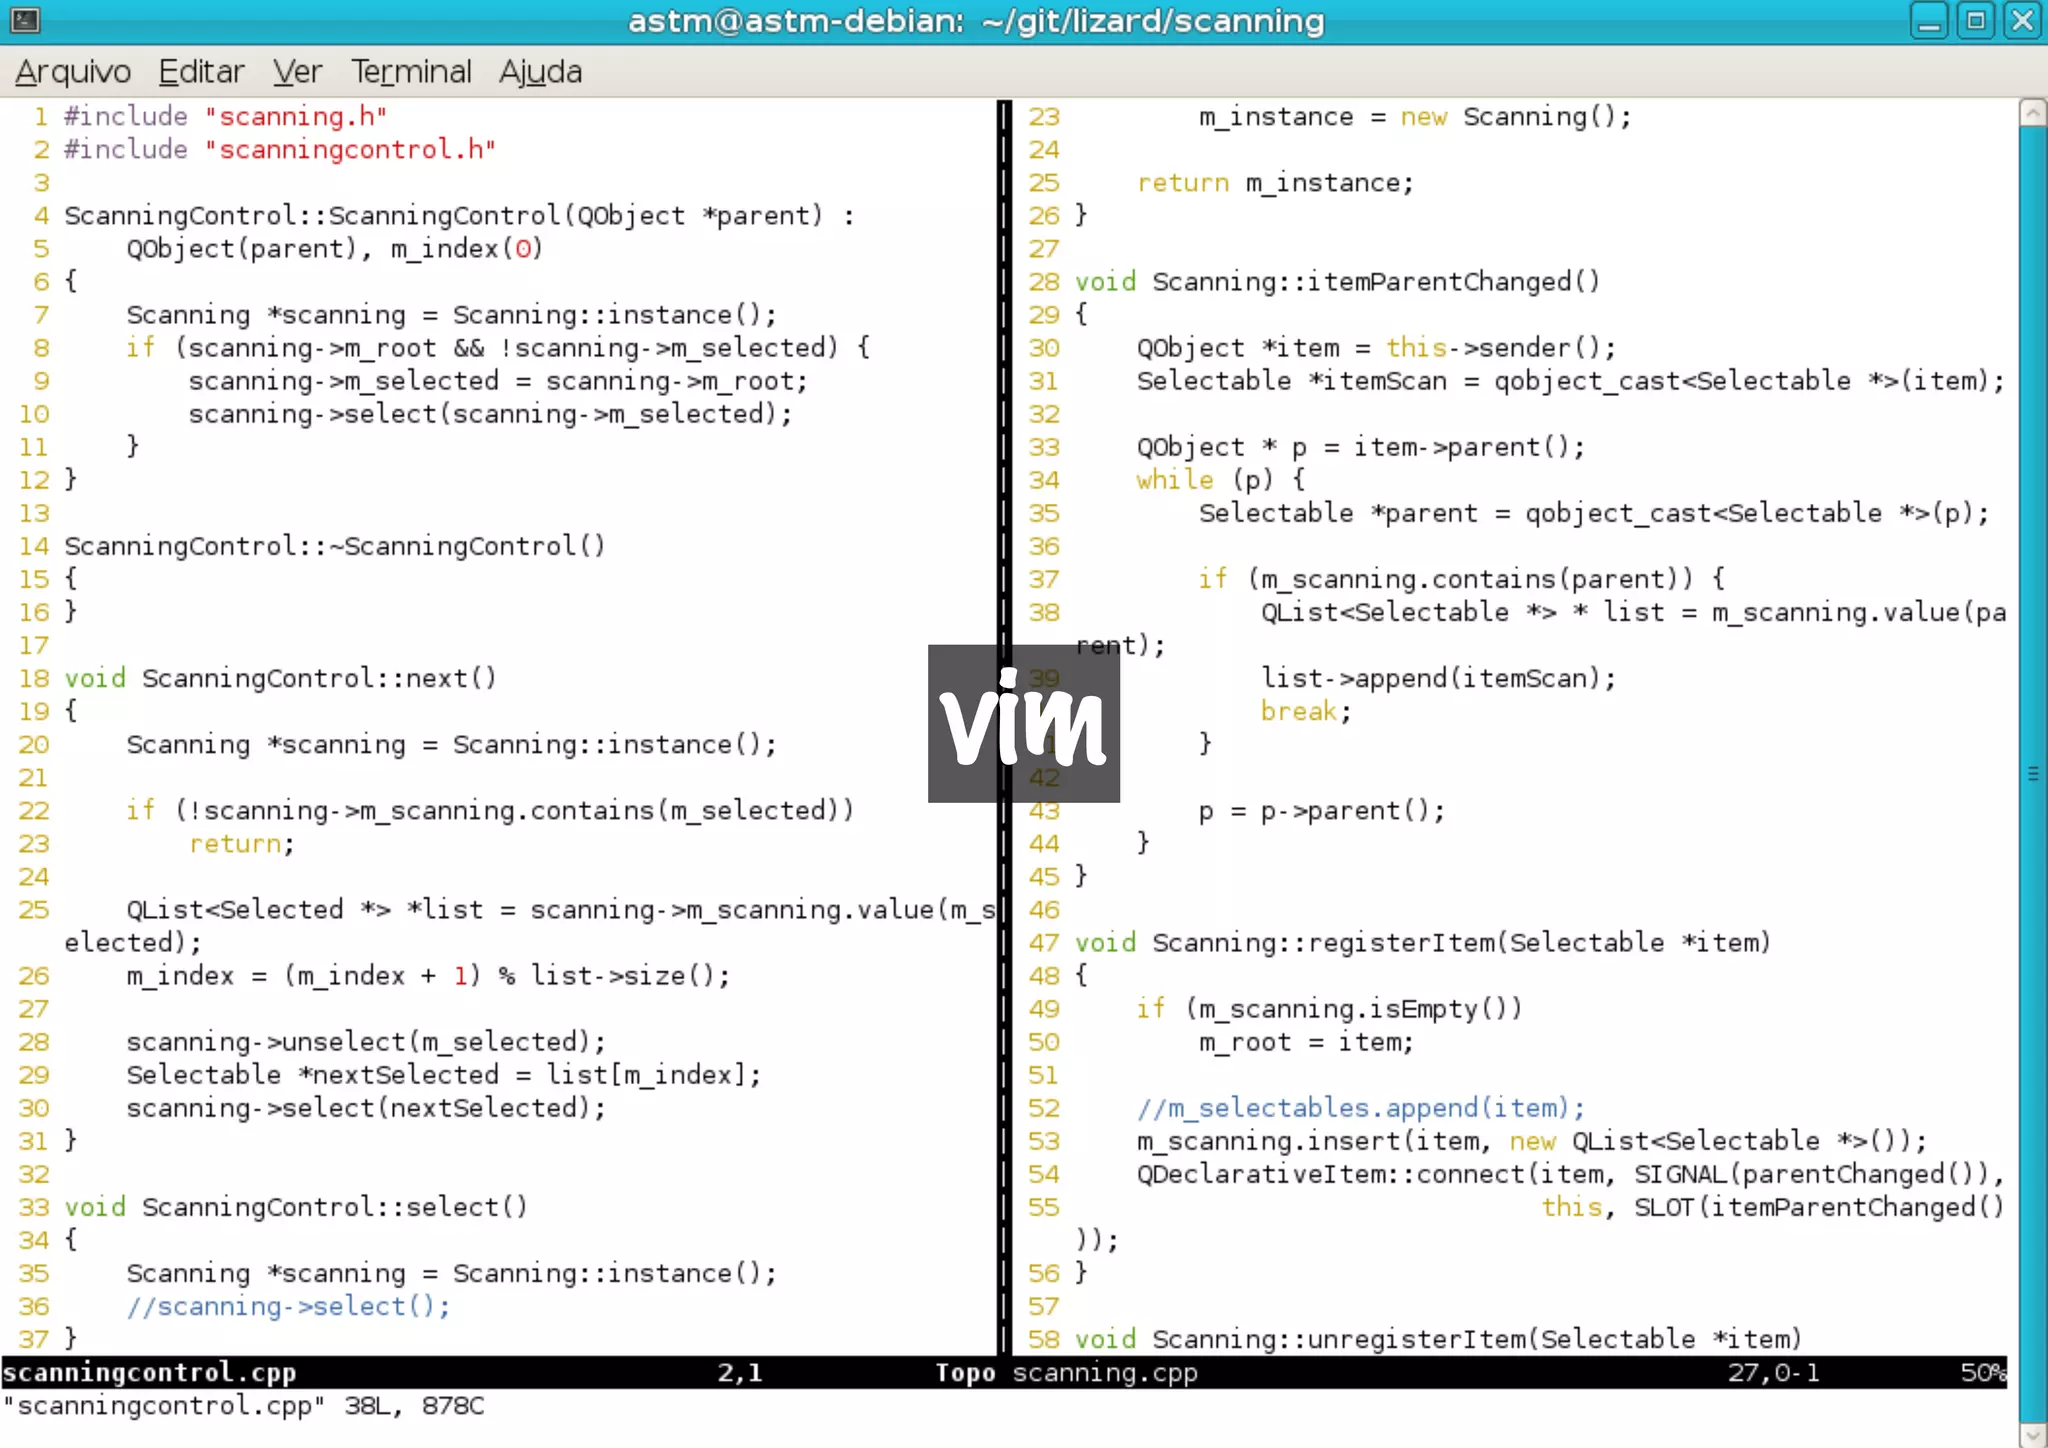Click scanning->select(nextSelected) line
Viewport: 2048px width, 1448px height.
coord(366,1108)
